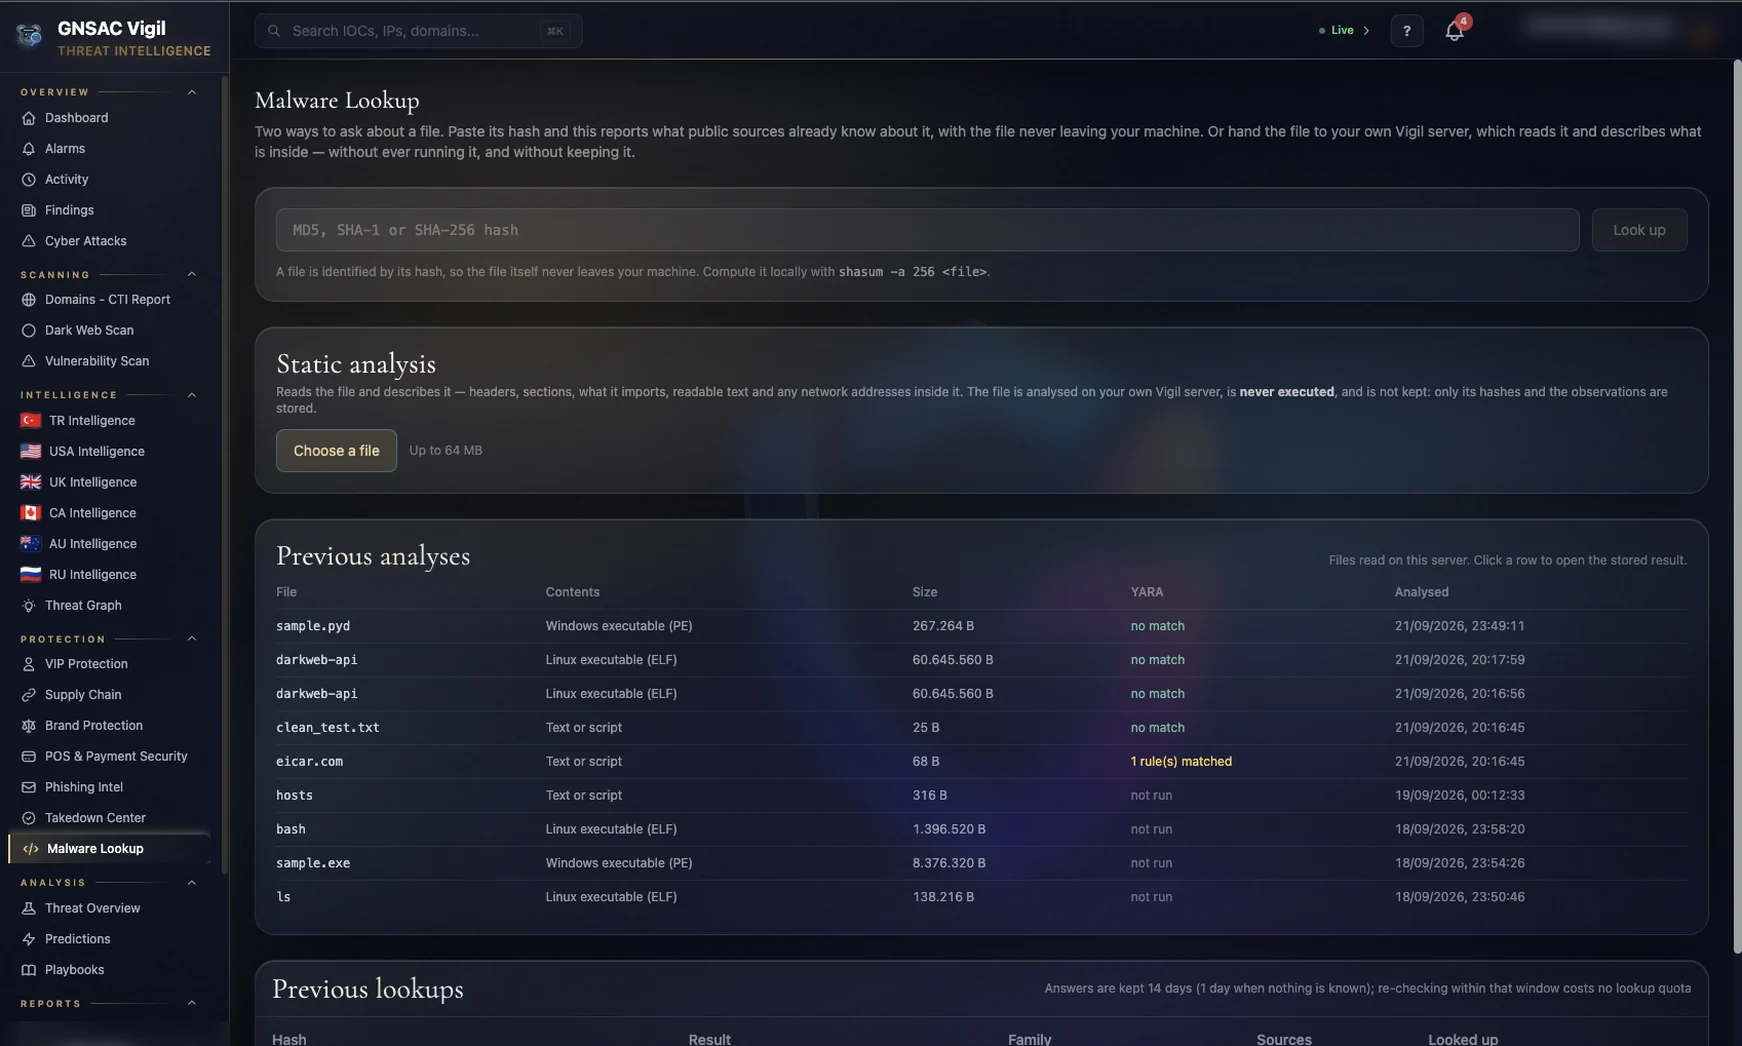Click the Look up button
The width and height of the screenshot is (1742, 1046).
coord(1639,230)
